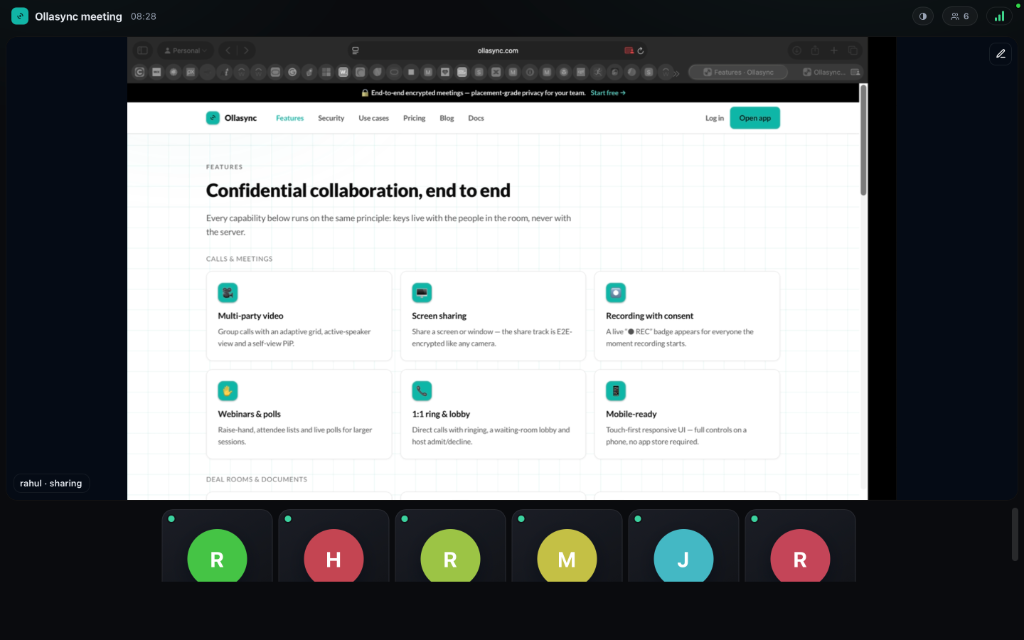Click the 'CALLS & MEETINGS' section label

(x=239, y=259)
